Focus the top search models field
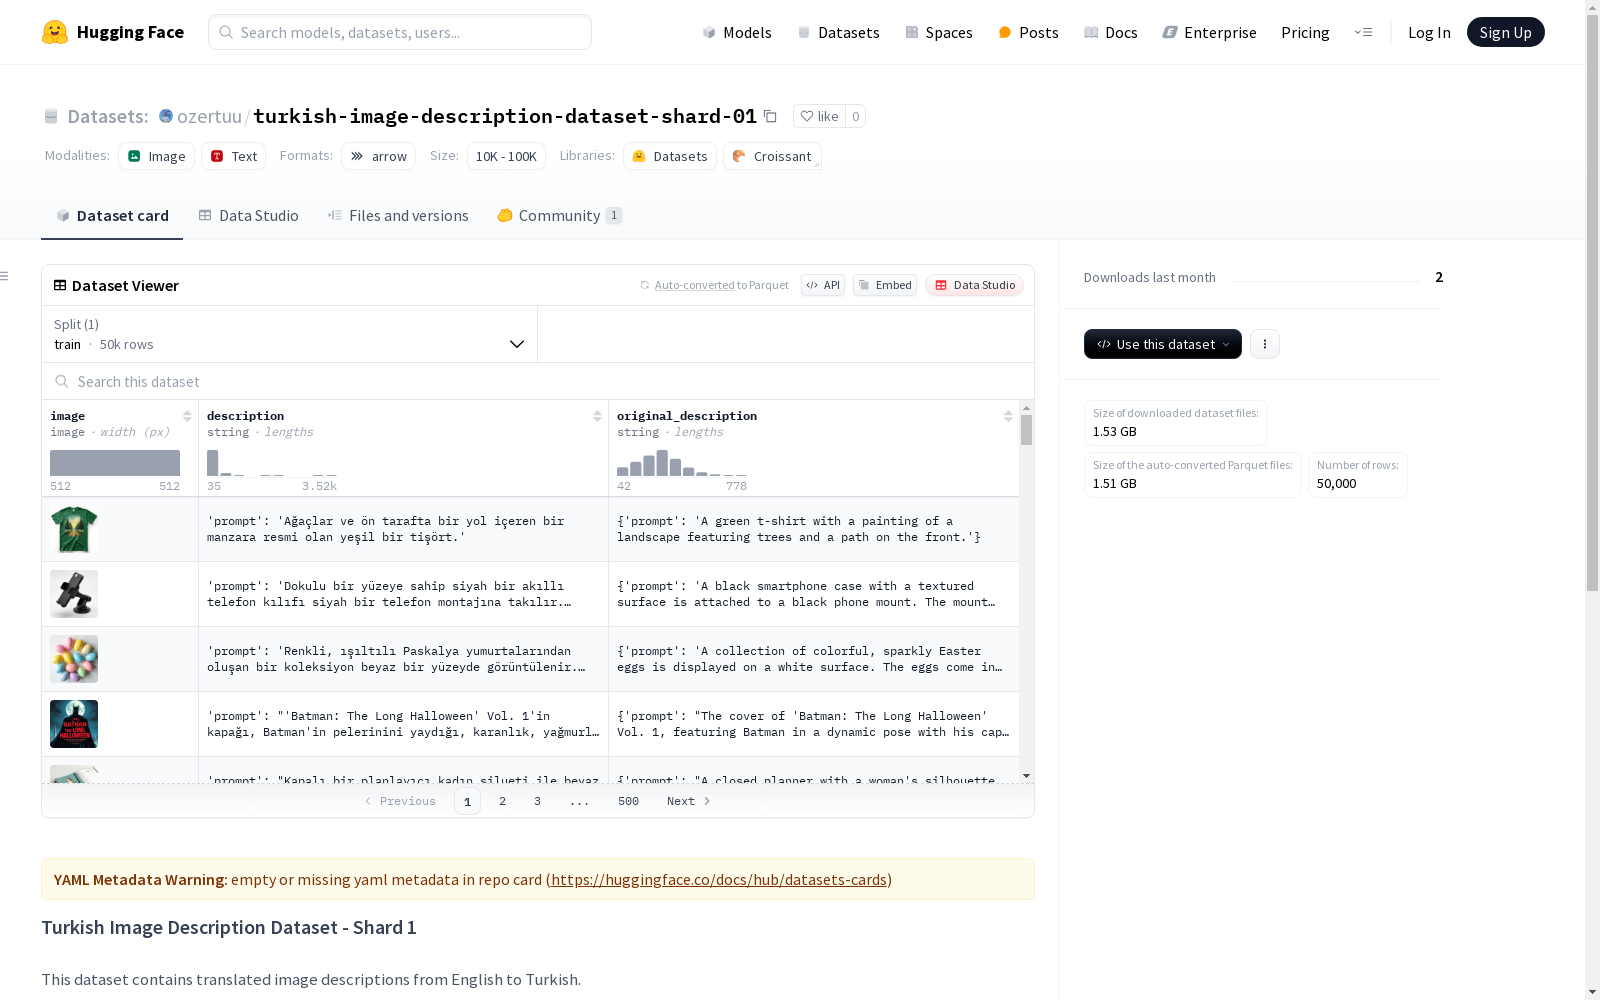Viewport: 1600px width, 1000px height. 400,32
